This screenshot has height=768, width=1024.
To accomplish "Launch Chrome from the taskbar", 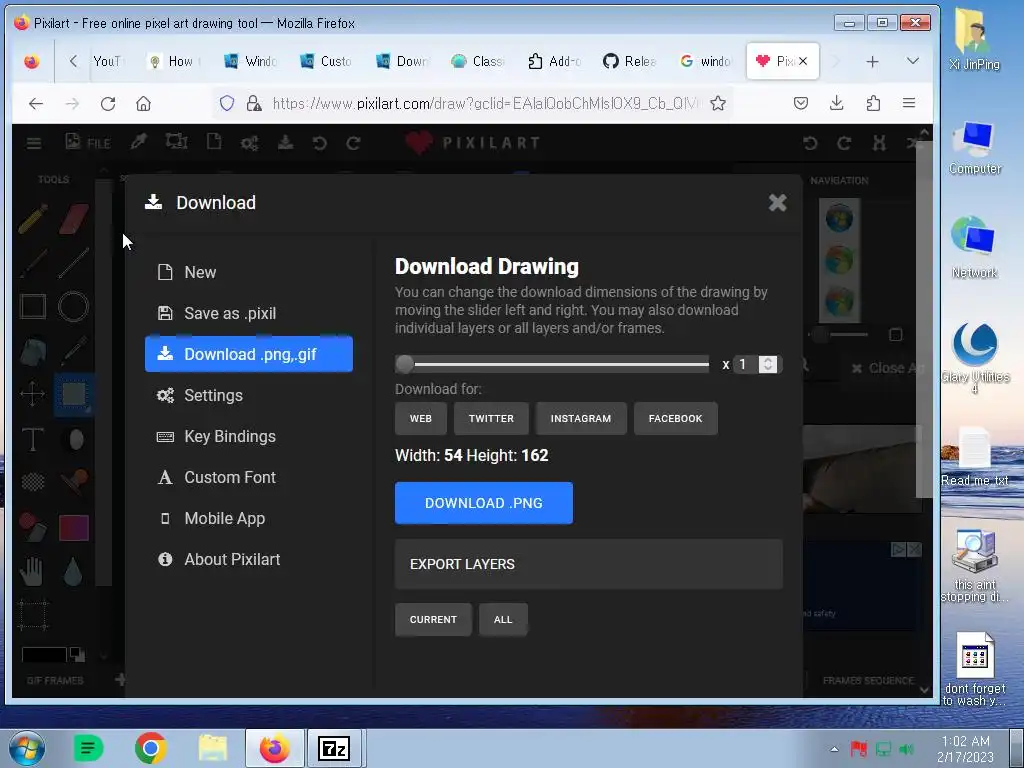I will [151, 748].
